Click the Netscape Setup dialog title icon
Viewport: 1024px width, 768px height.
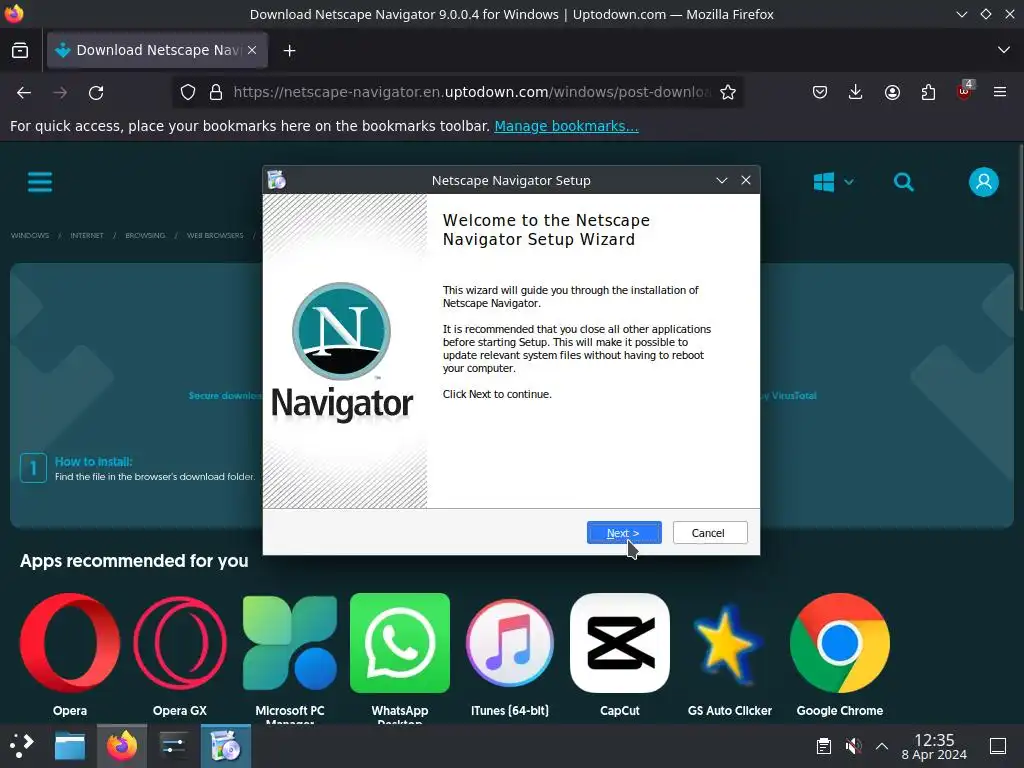[x=276, y=180]
